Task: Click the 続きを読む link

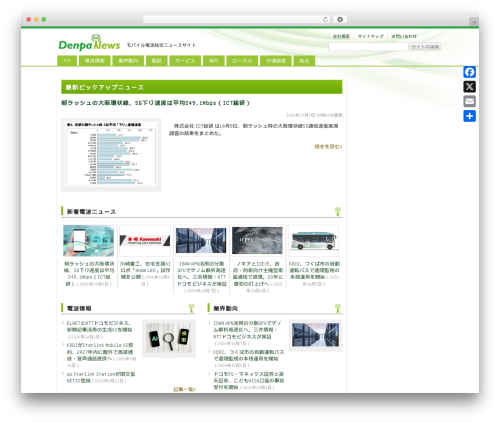Action: coord(328,146)
